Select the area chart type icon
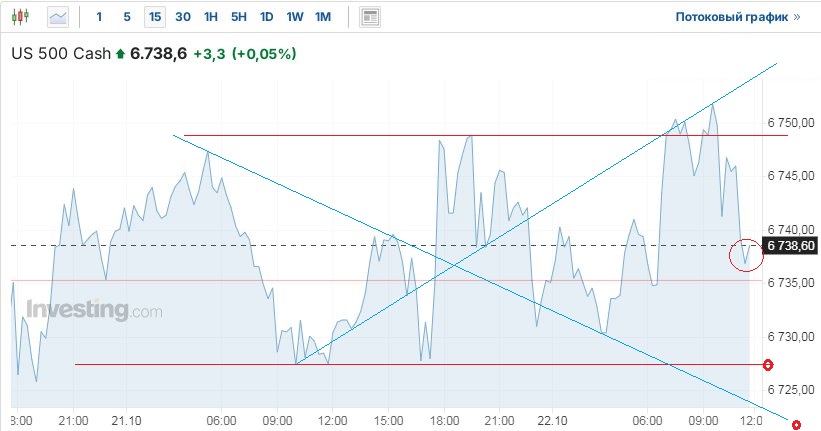 point(58,17)
